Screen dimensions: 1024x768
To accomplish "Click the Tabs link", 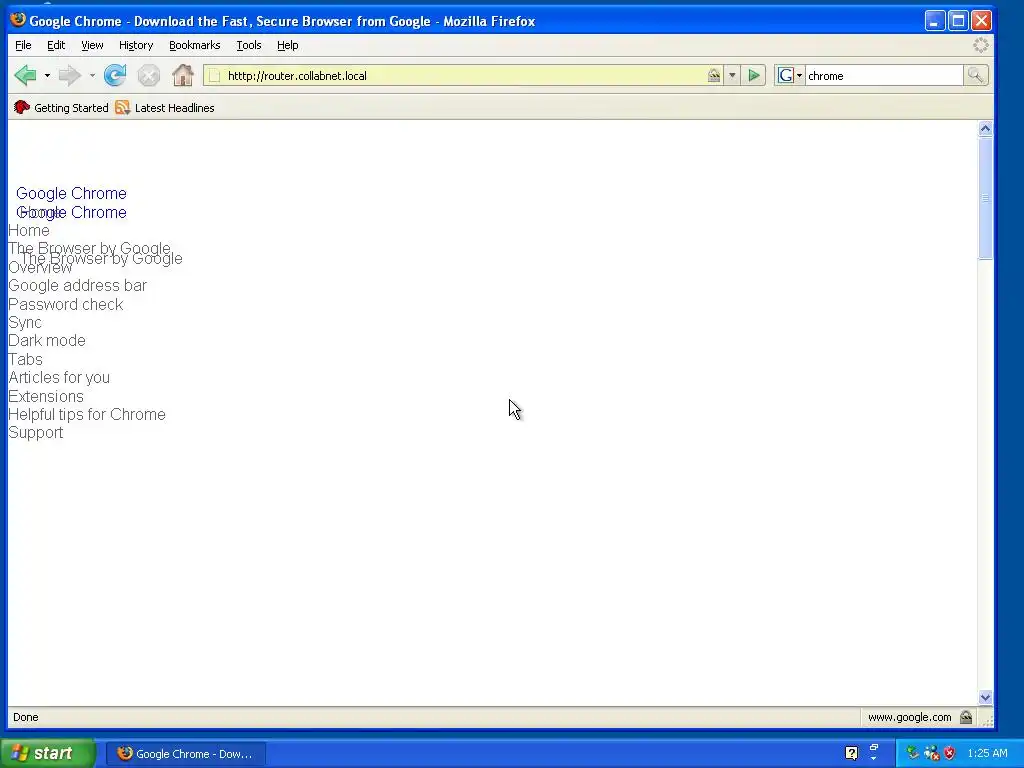I will point(25,359).
